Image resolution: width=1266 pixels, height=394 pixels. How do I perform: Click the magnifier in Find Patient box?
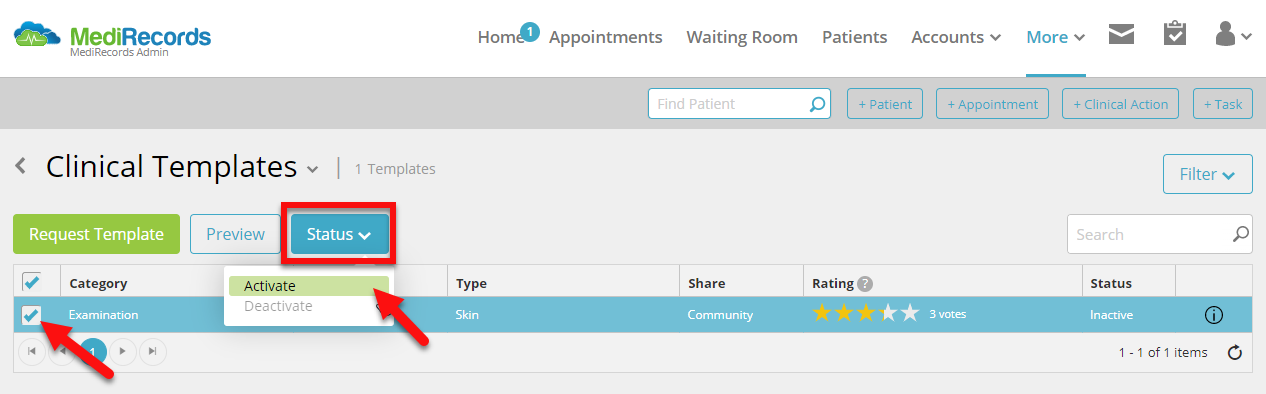click(x=817, y=104)
